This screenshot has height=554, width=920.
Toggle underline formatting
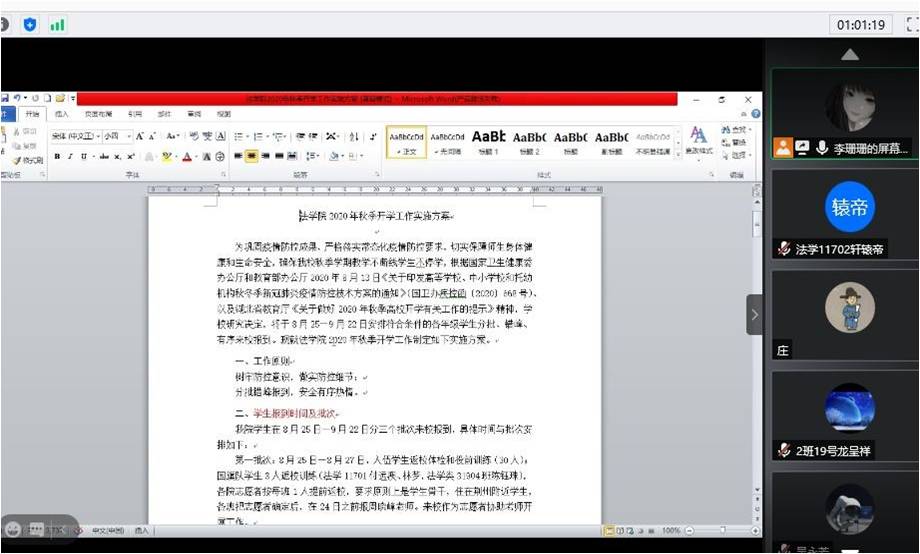coord(83,157)
